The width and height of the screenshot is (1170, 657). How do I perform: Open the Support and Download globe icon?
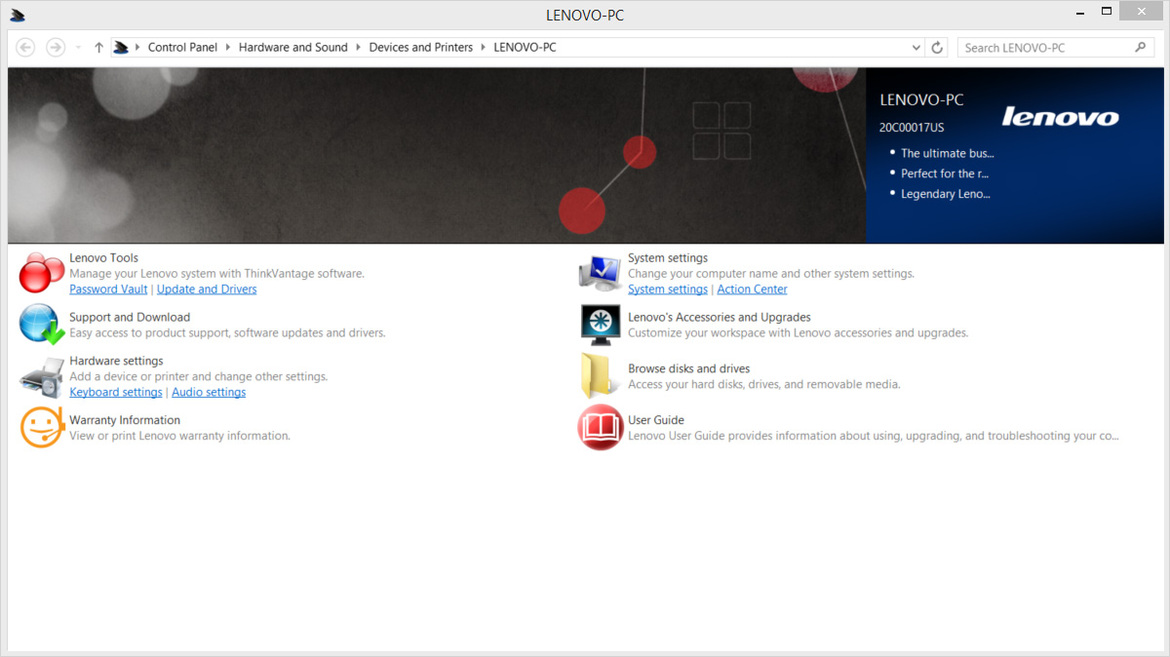(x=41, y=325)
